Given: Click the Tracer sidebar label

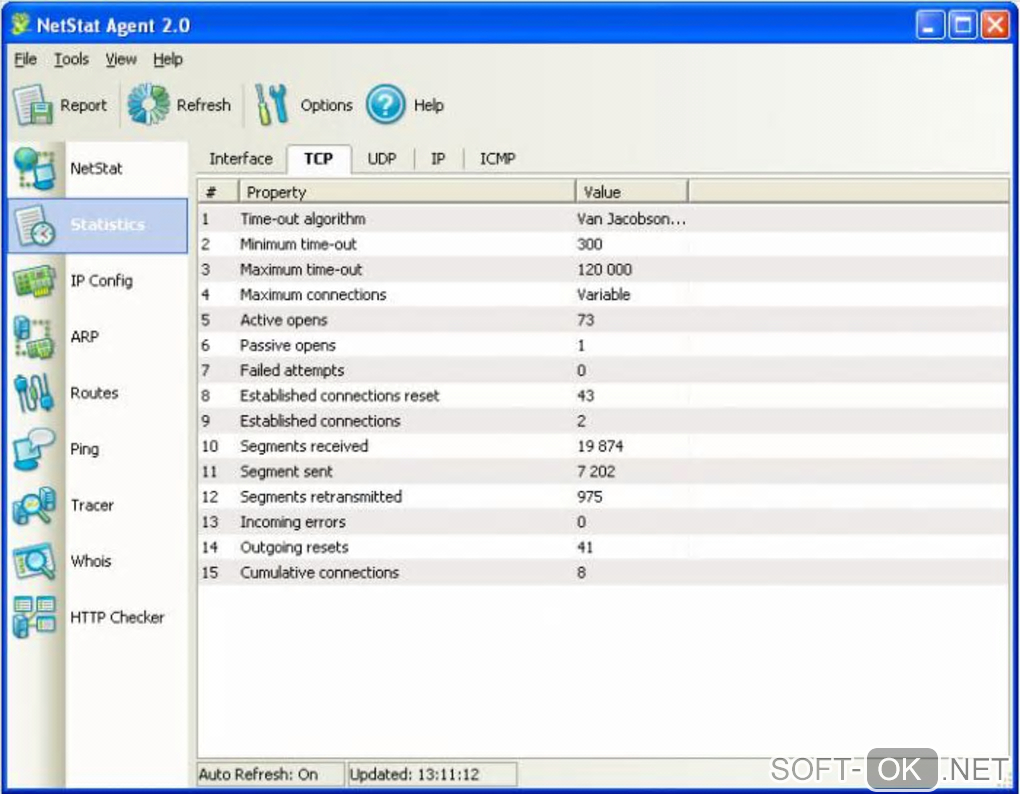Looking at the screenshot, I should coord(92,505).
